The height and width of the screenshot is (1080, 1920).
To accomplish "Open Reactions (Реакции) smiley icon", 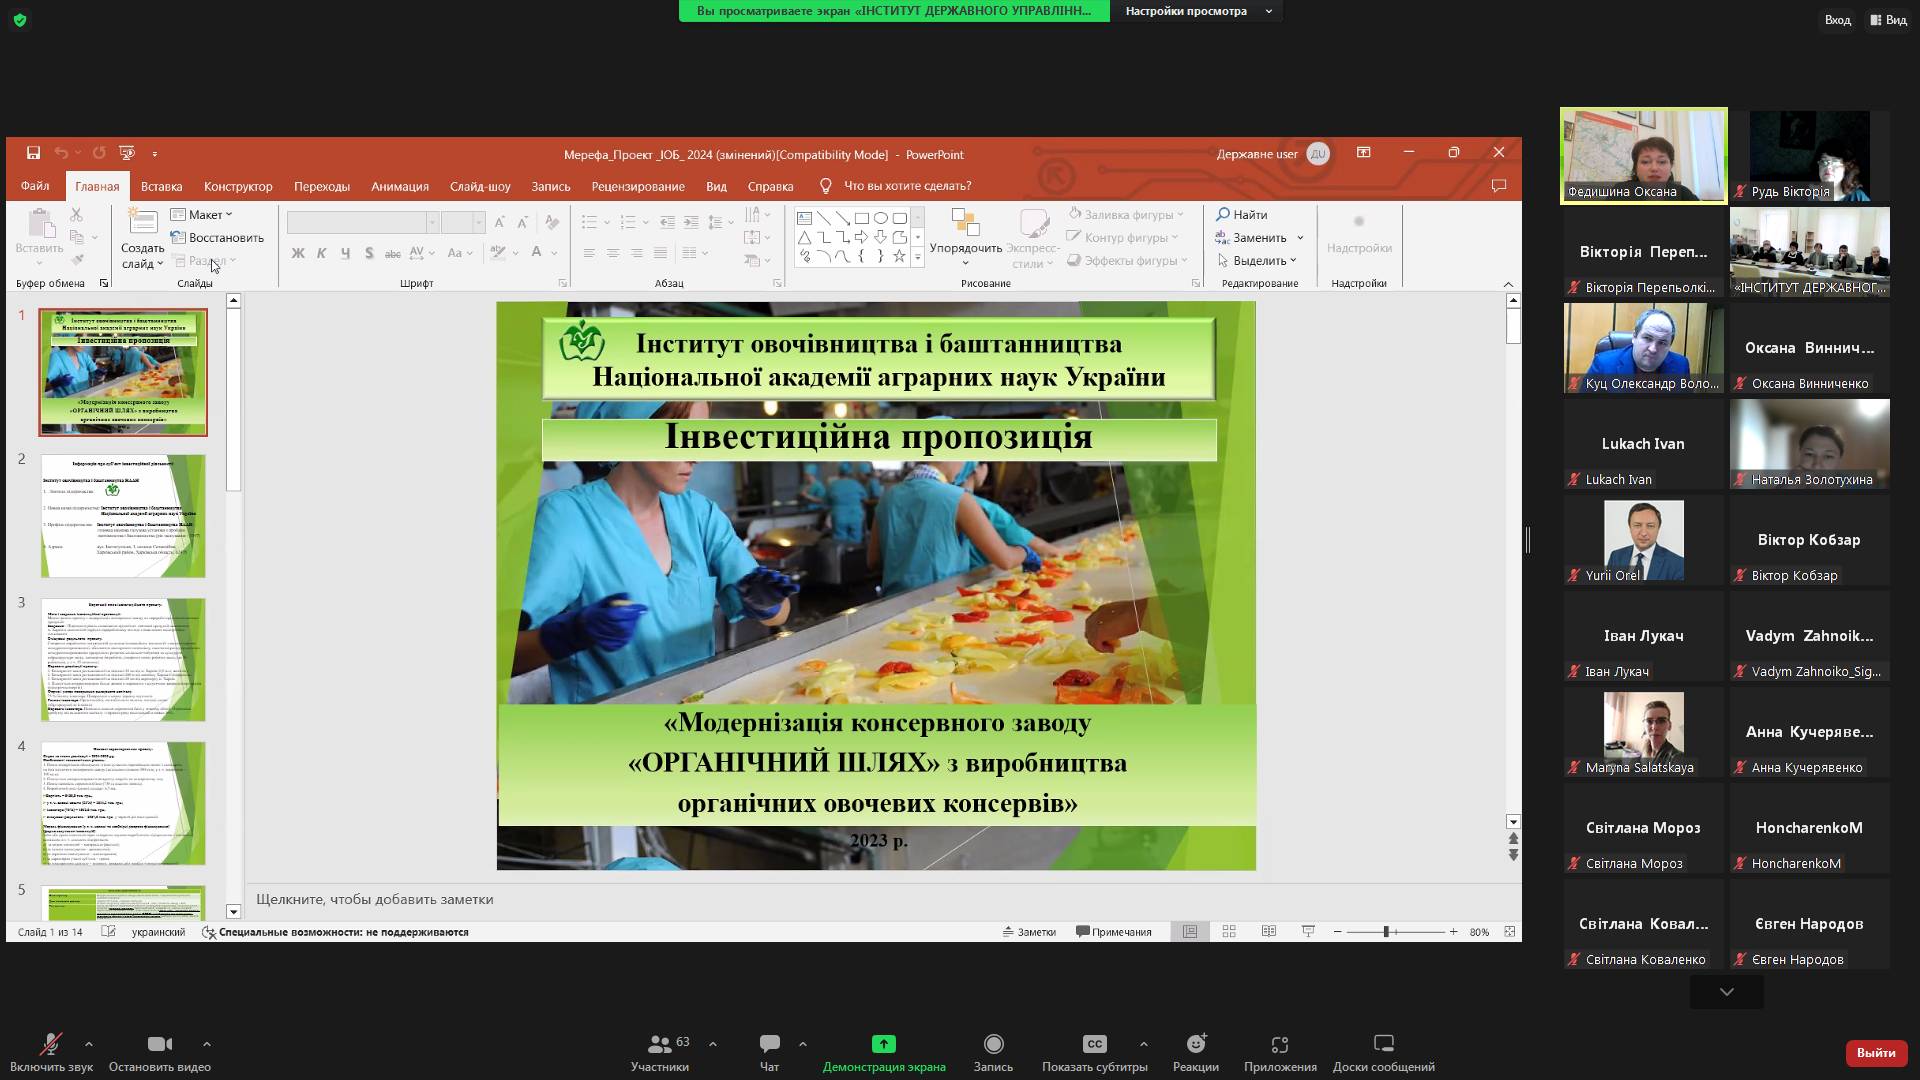I will 1195,1044.
